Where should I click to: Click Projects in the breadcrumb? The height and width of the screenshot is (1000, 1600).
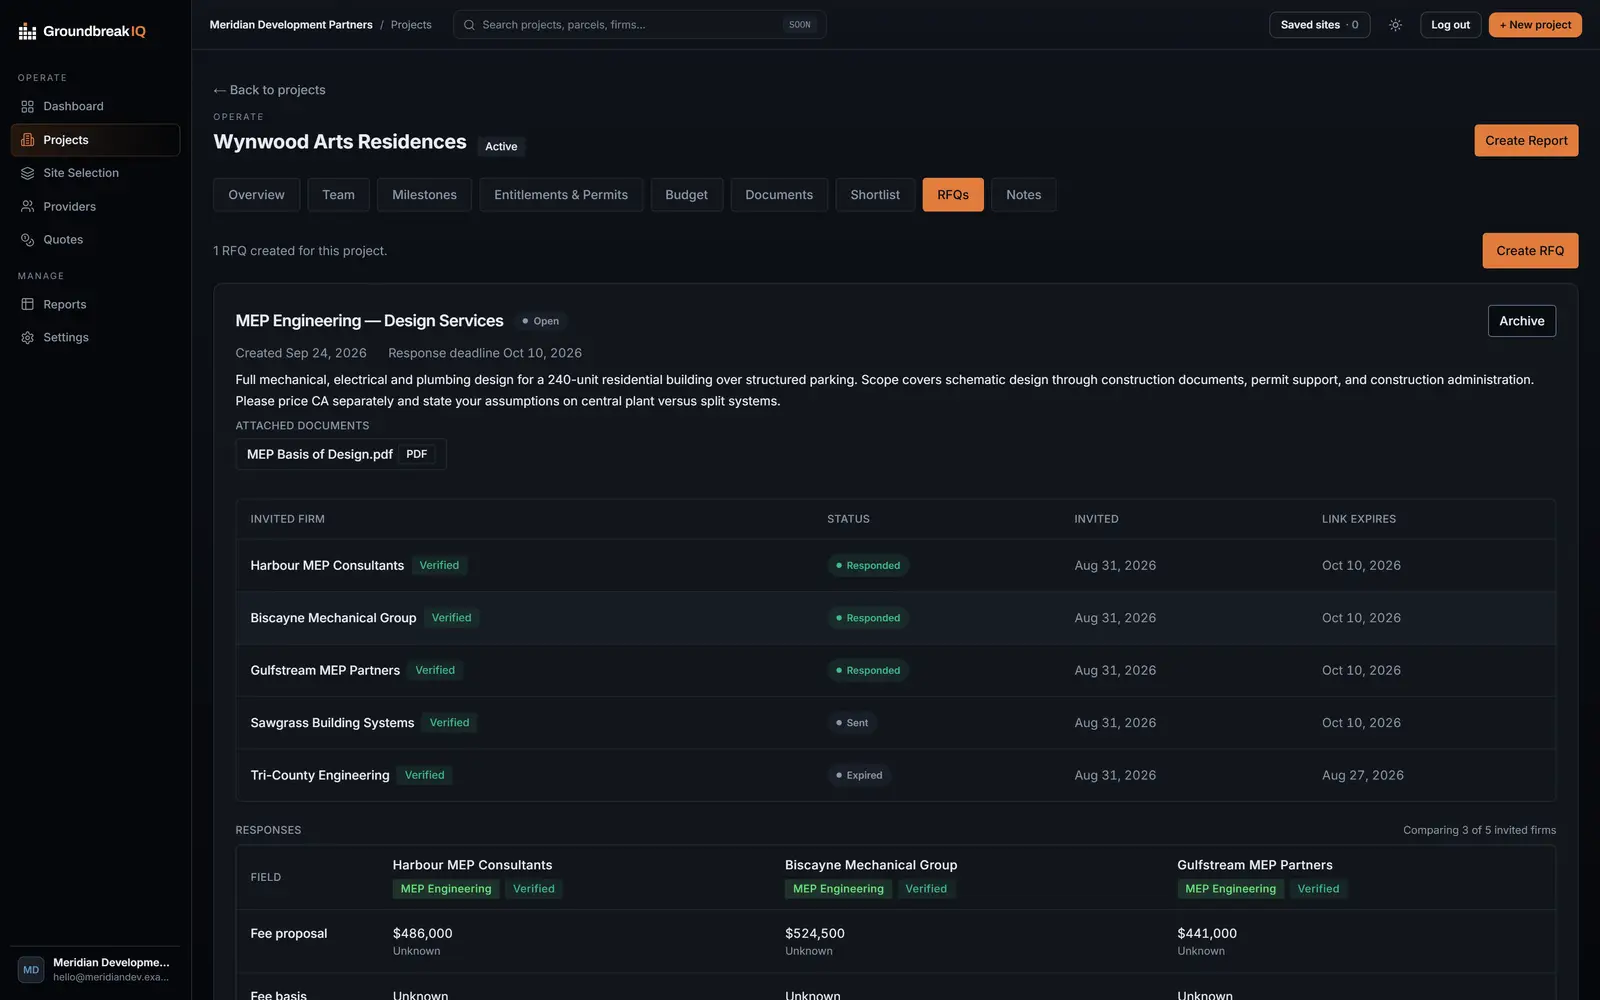(x=411, y=25)
